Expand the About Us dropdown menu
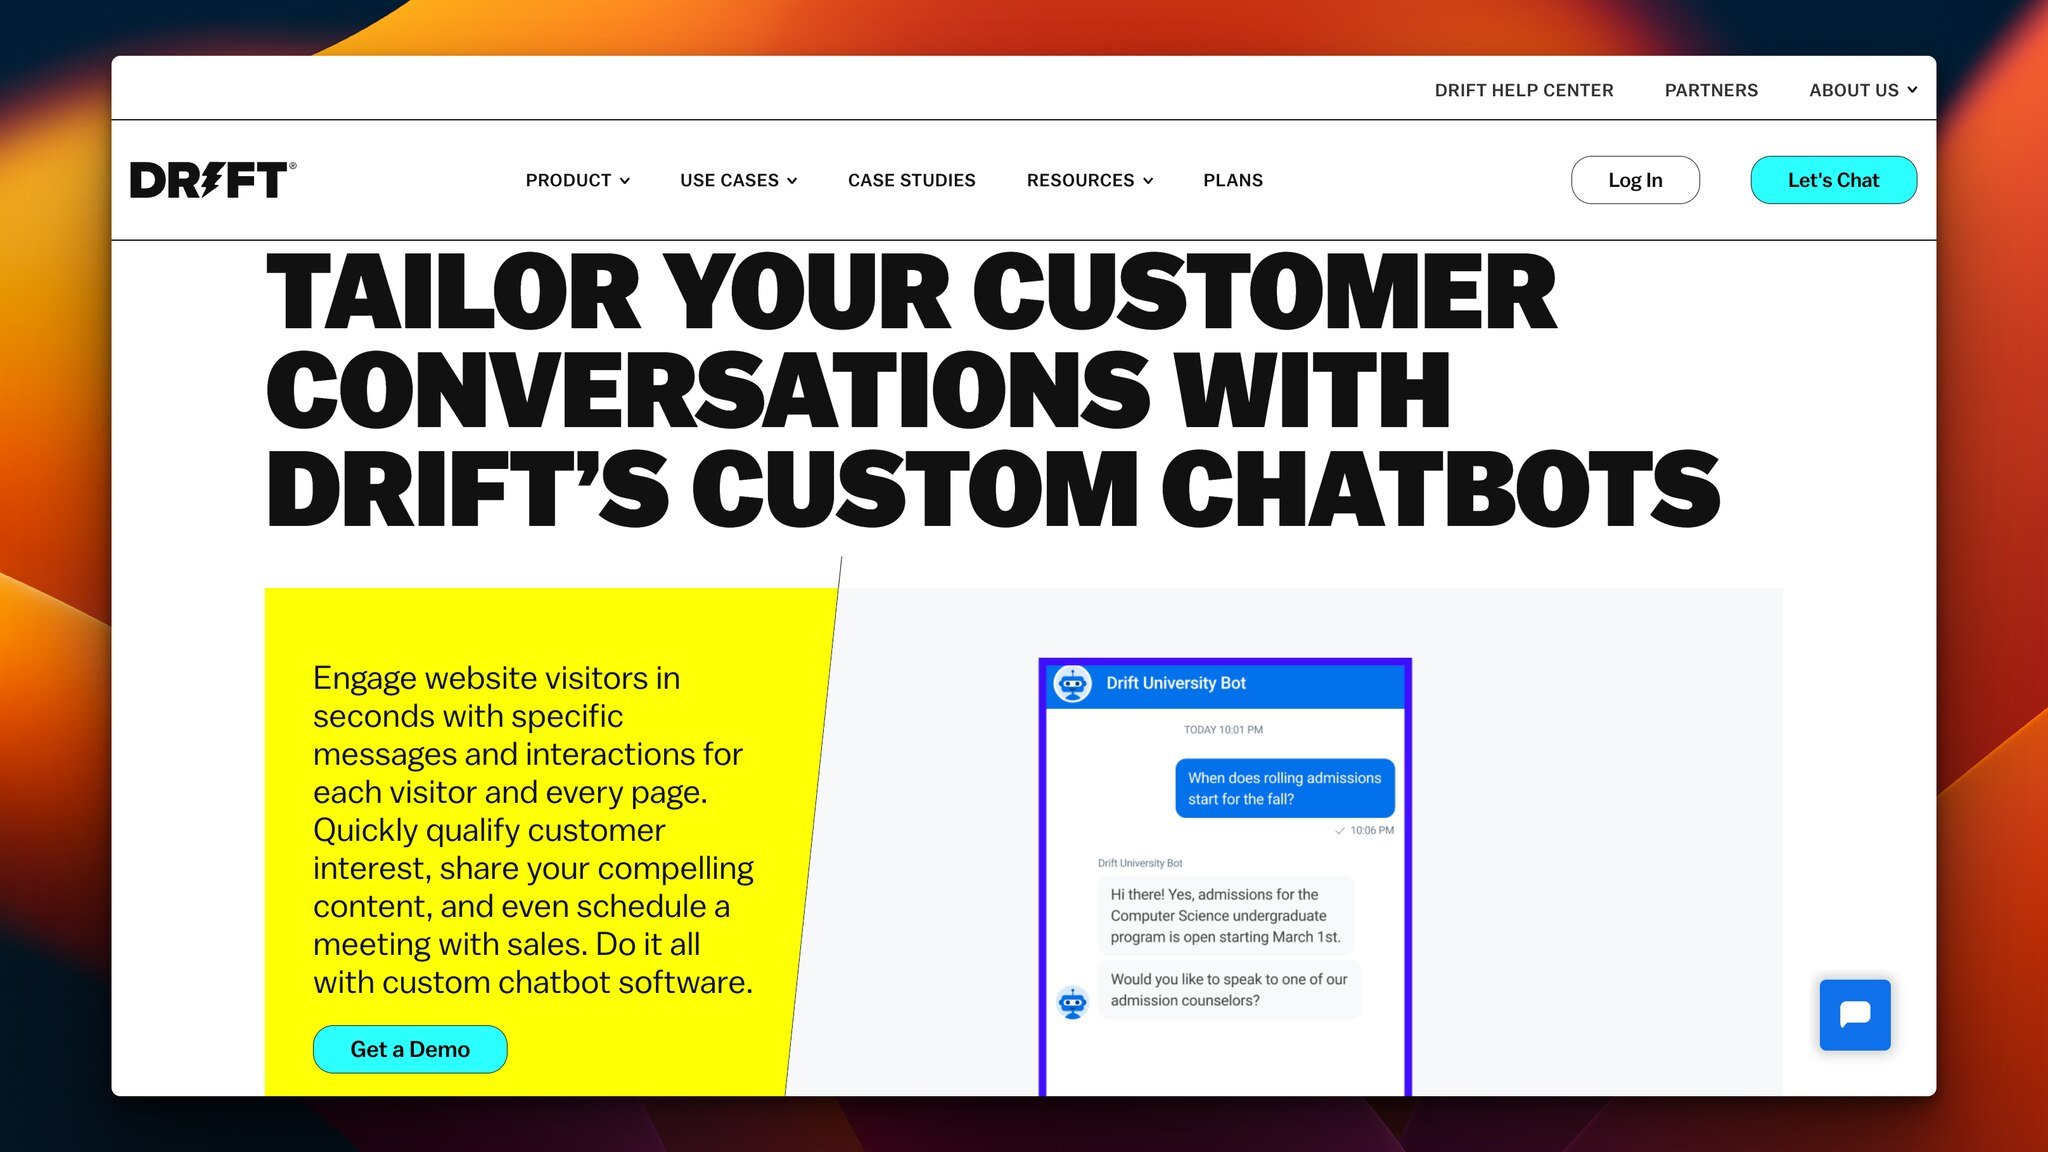 tap(1864, 89)
